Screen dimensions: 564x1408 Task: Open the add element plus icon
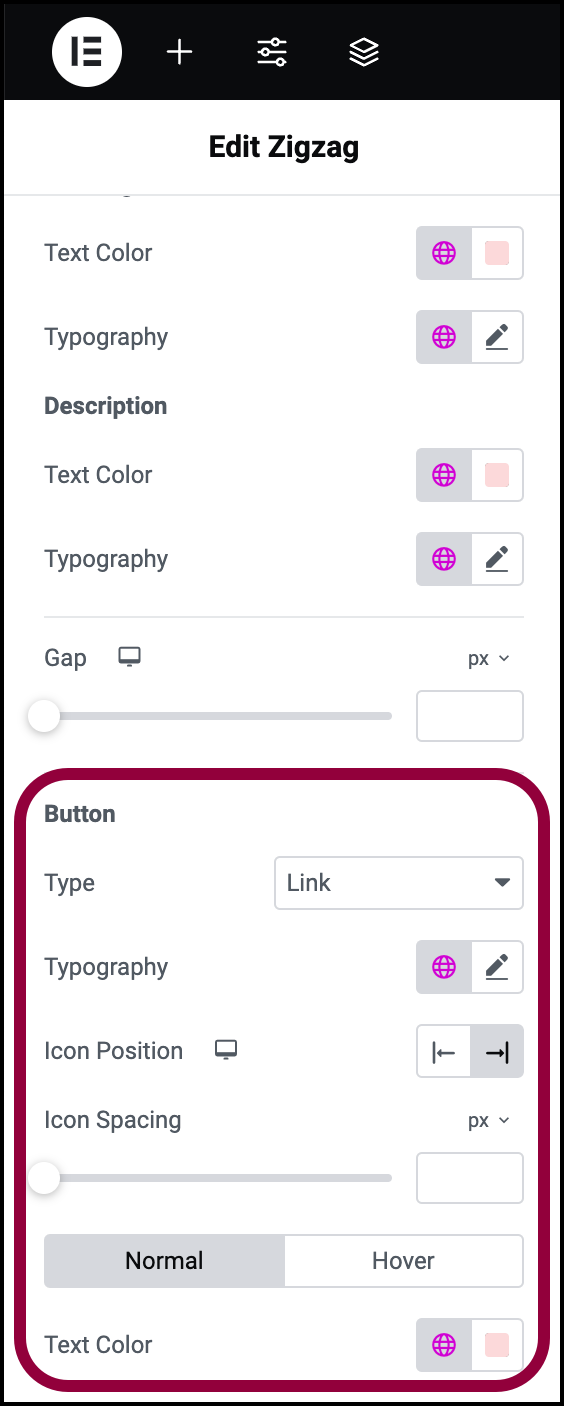pyautogui.click(x=179, y=52)
